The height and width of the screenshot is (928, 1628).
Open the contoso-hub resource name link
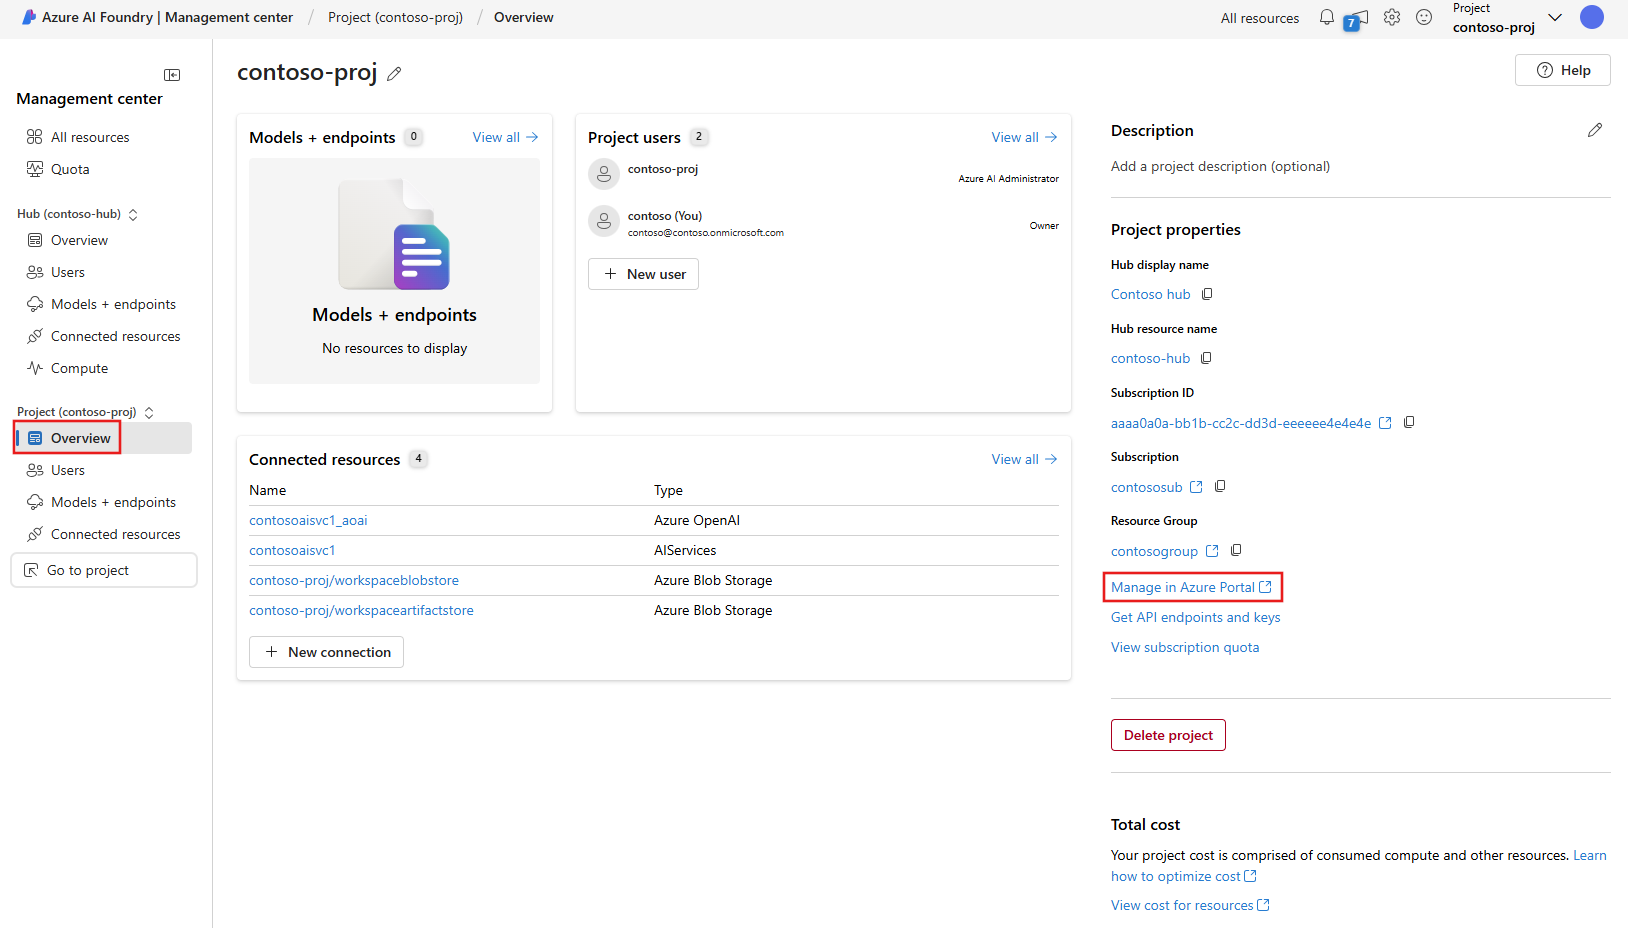click(1151, 358)
